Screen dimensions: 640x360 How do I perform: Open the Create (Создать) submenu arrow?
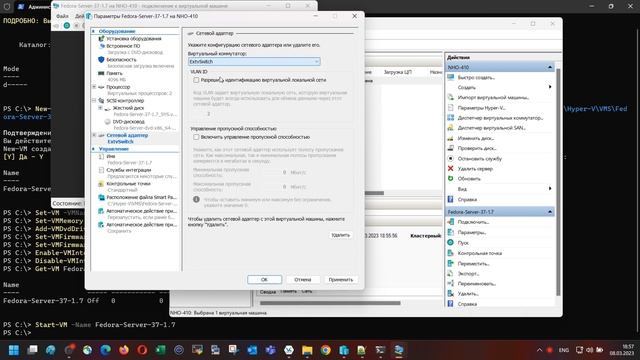click(x=550, y=87)
